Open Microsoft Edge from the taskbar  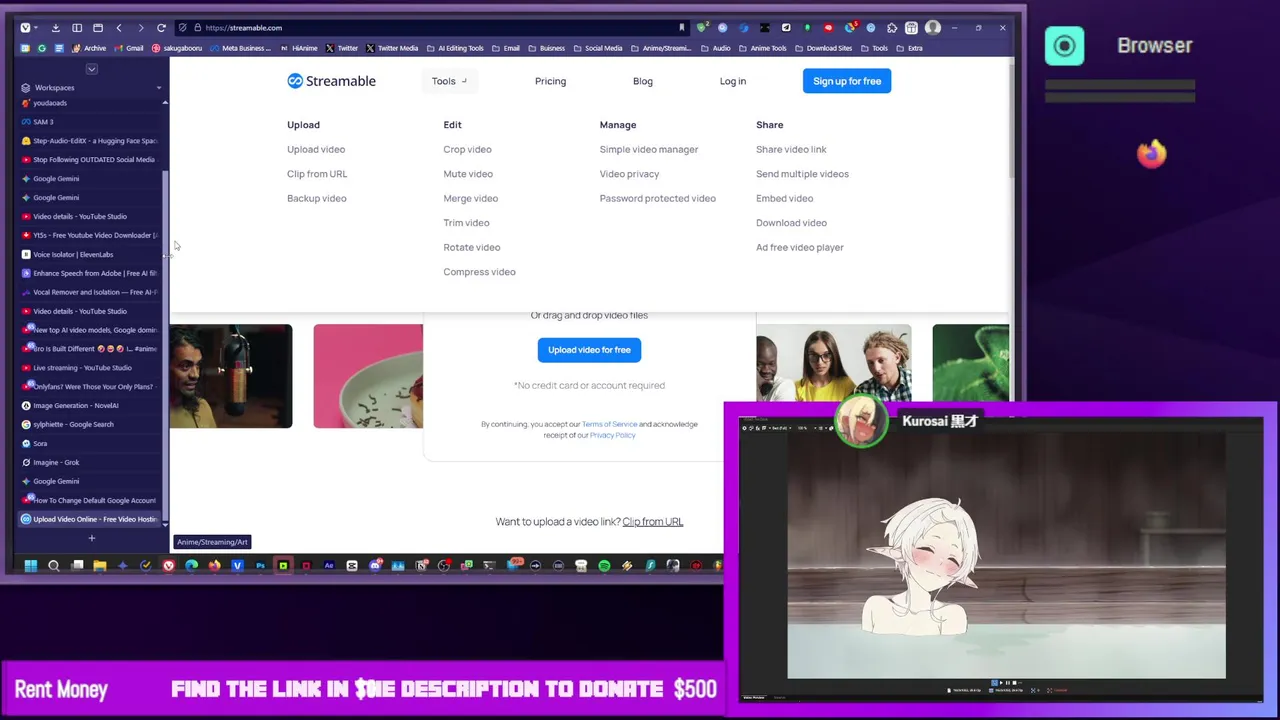tap(191, 566)
